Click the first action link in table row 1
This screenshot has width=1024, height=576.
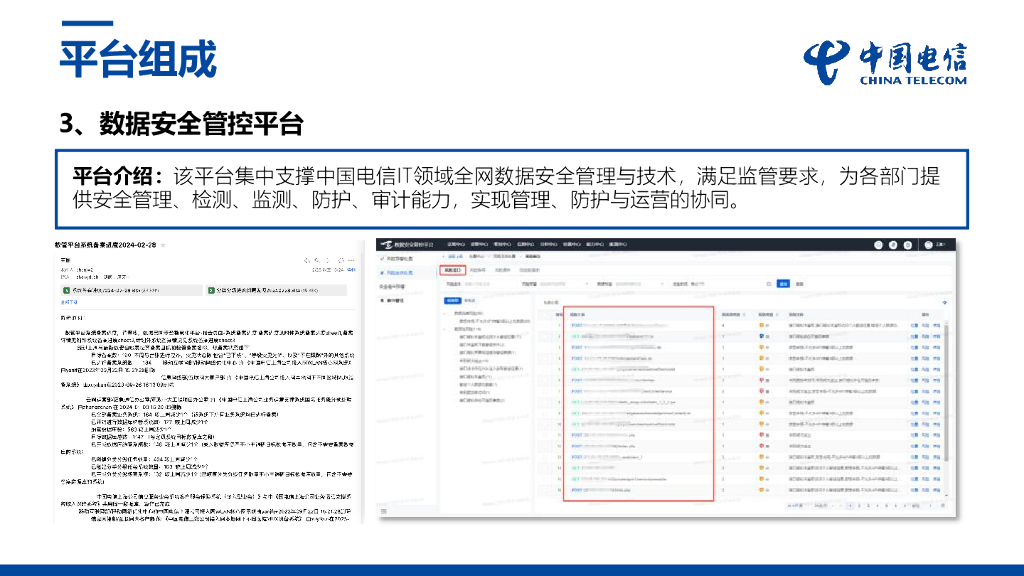(x=914, y=325)
